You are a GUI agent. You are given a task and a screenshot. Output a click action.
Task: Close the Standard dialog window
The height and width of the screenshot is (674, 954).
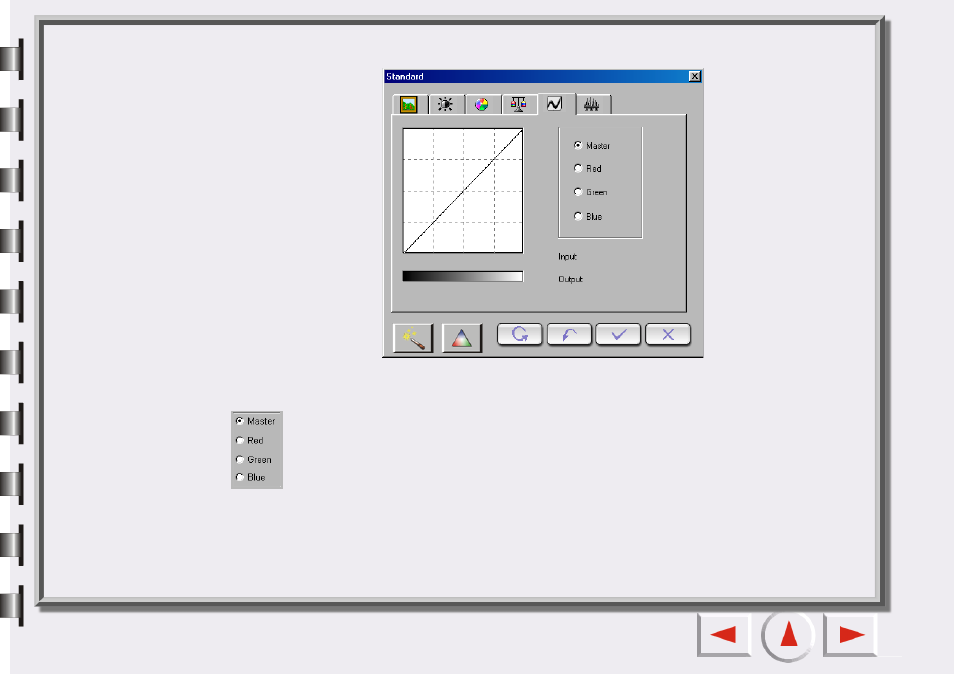(x=695, y=76)
